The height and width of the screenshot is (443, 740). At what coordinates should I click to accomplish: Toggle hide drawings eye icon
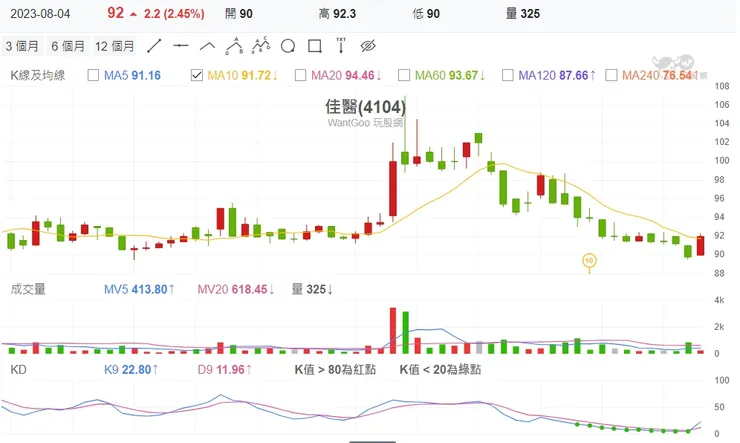368,46
